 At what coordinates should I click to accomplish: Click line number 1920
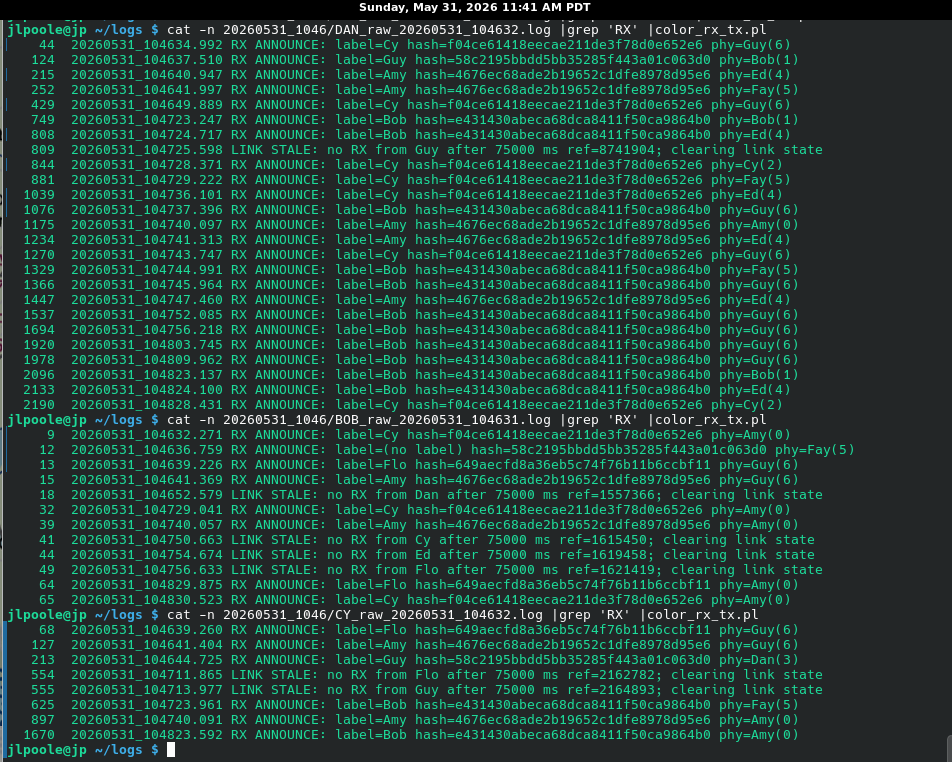point(39,345)
